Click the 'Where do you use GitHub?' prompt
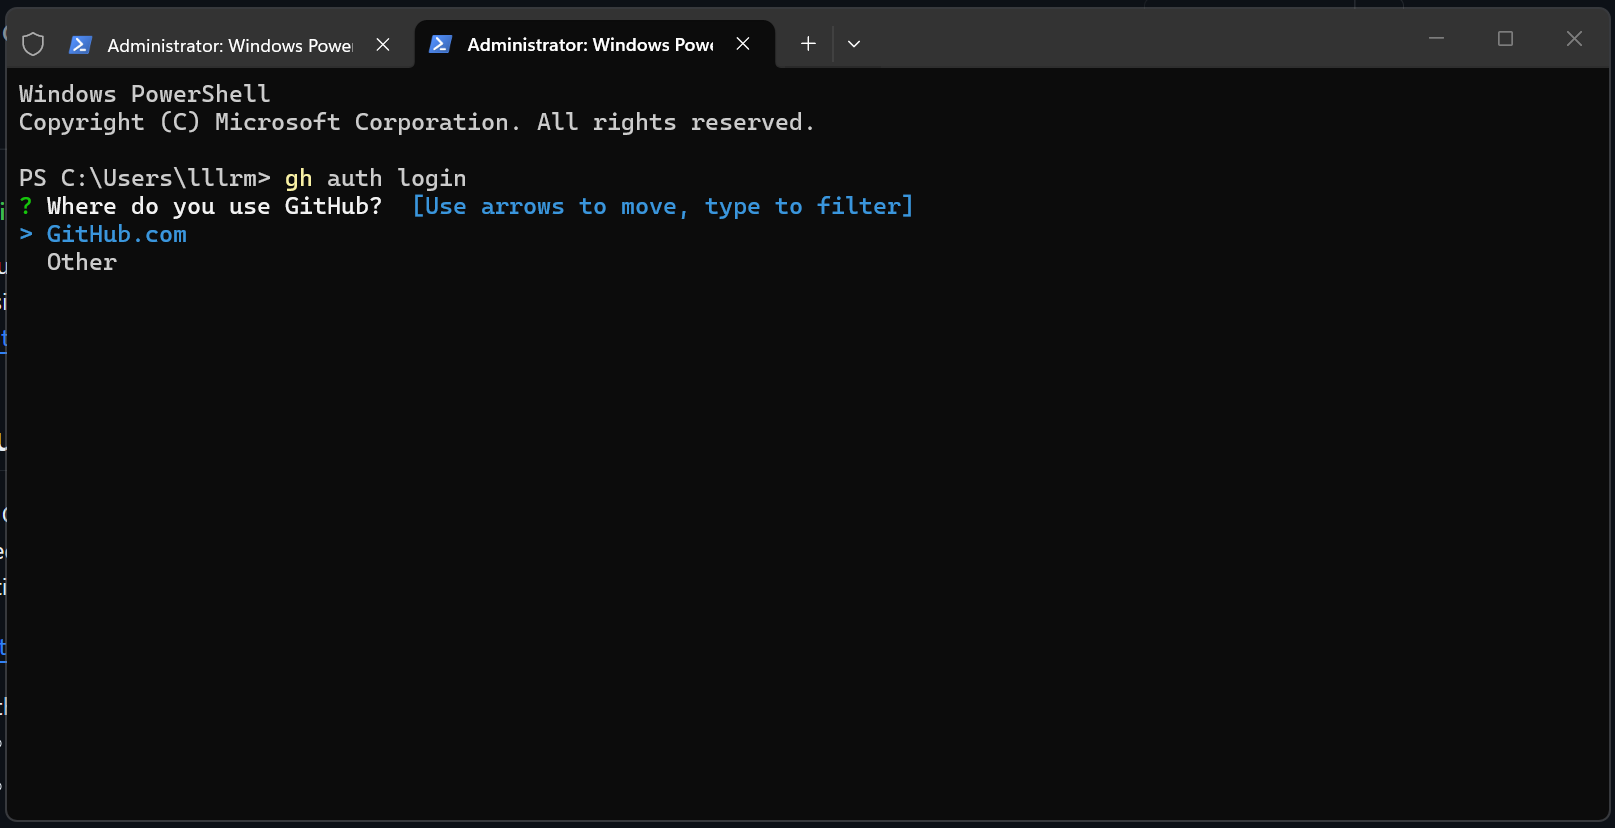Viewport: 1615px width, 828px height. 214,206
